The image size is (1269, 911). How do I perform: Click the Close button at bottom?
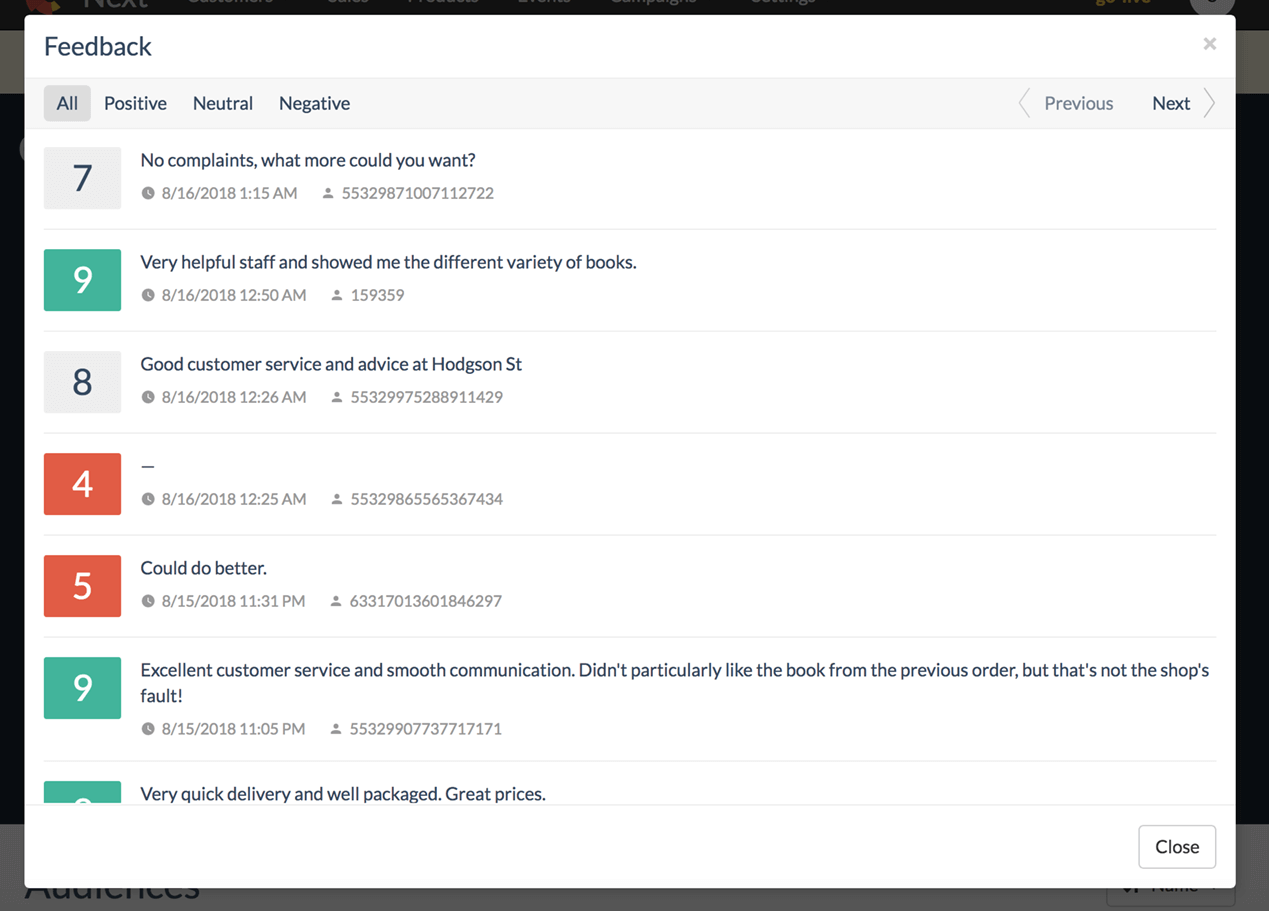[1177, 847]
